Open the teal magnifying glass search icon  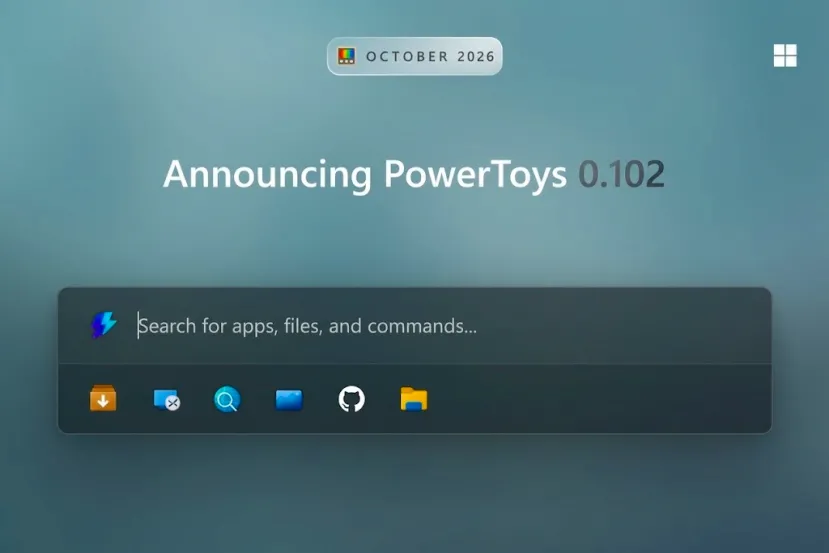tap(227, 399)
